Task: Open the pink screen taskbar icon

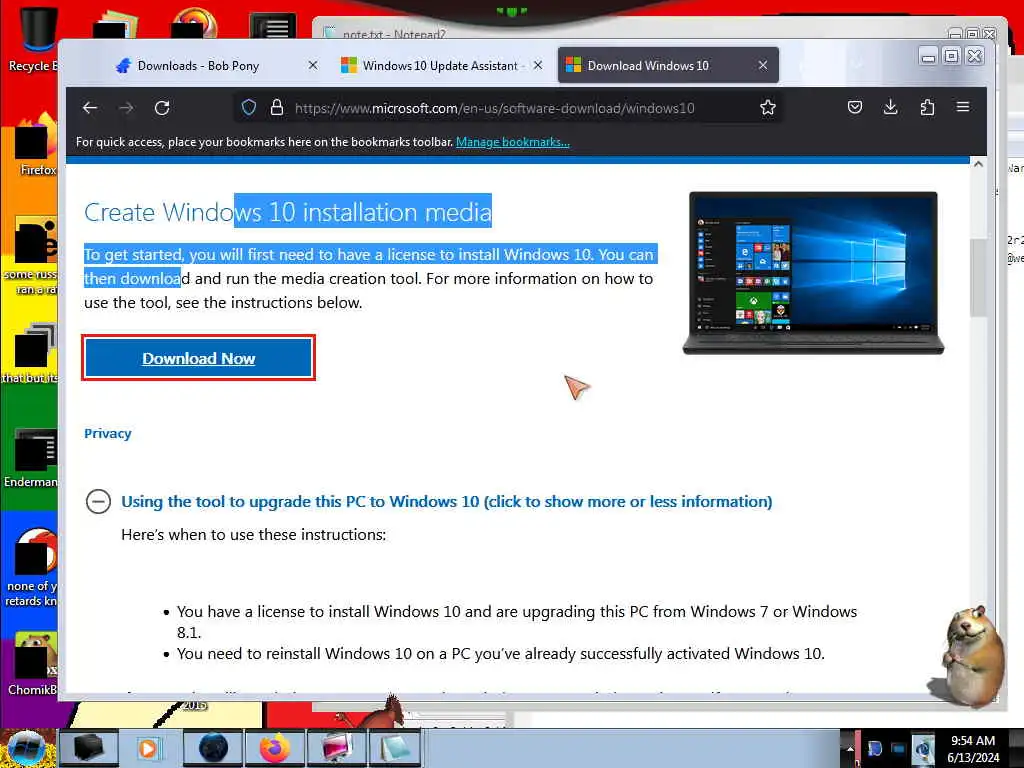Action: coord(336,748)
